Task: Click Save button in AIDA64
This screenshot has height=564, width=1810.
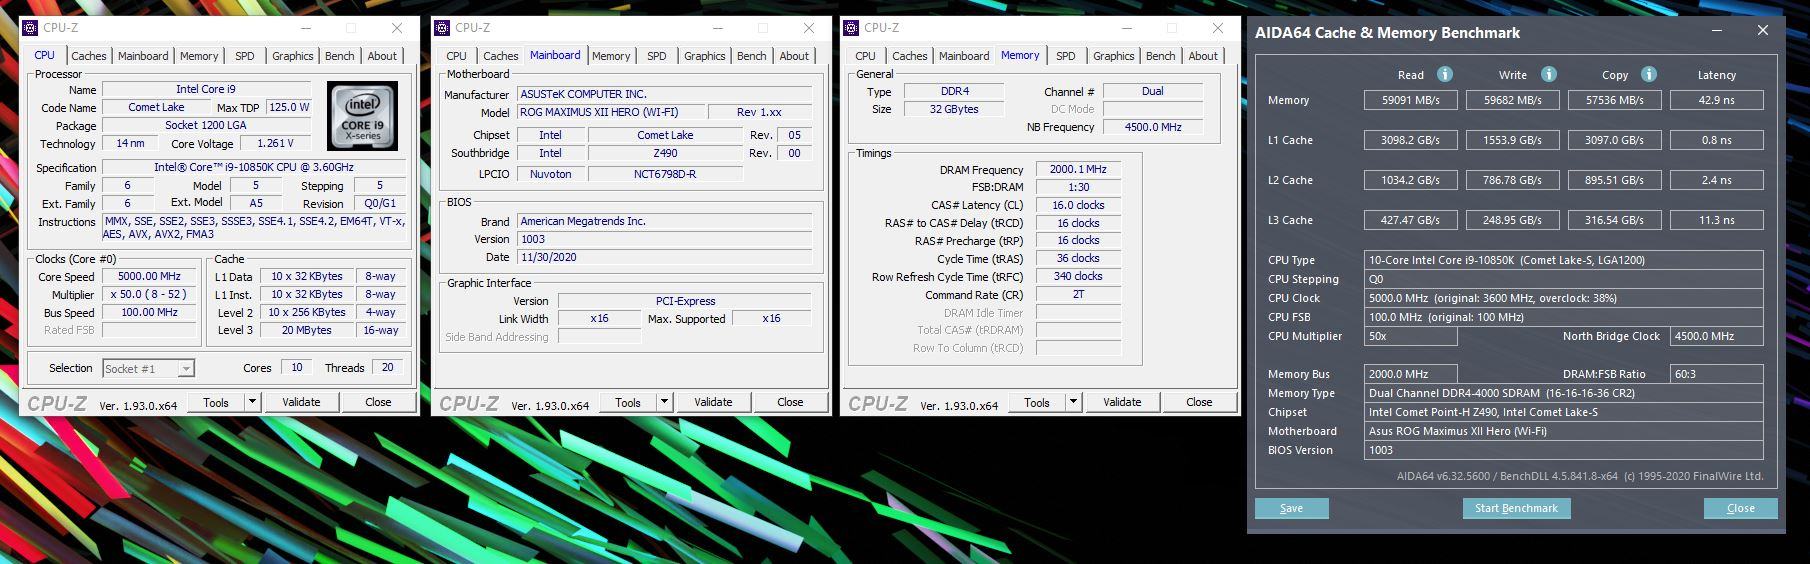Action: (1291, 508)
